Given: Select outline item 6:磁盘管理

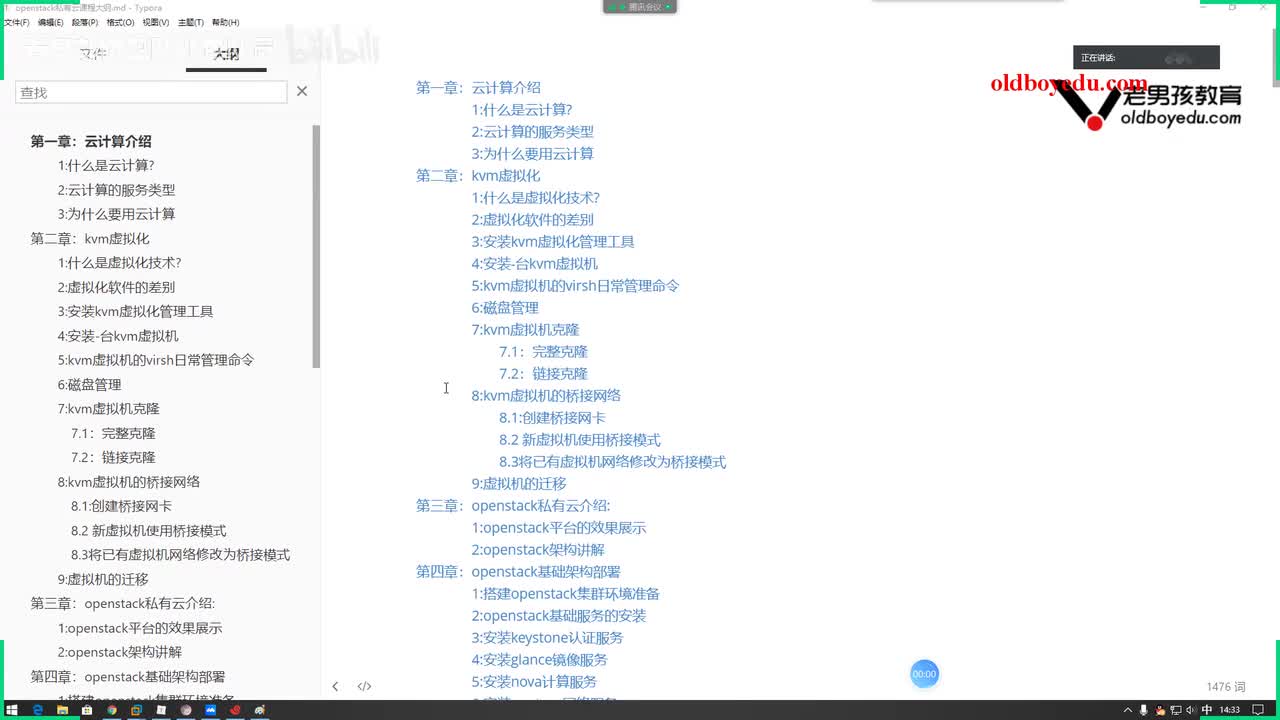Looking at the screenshot, I should pyautogui.click(x=89, y=384).
